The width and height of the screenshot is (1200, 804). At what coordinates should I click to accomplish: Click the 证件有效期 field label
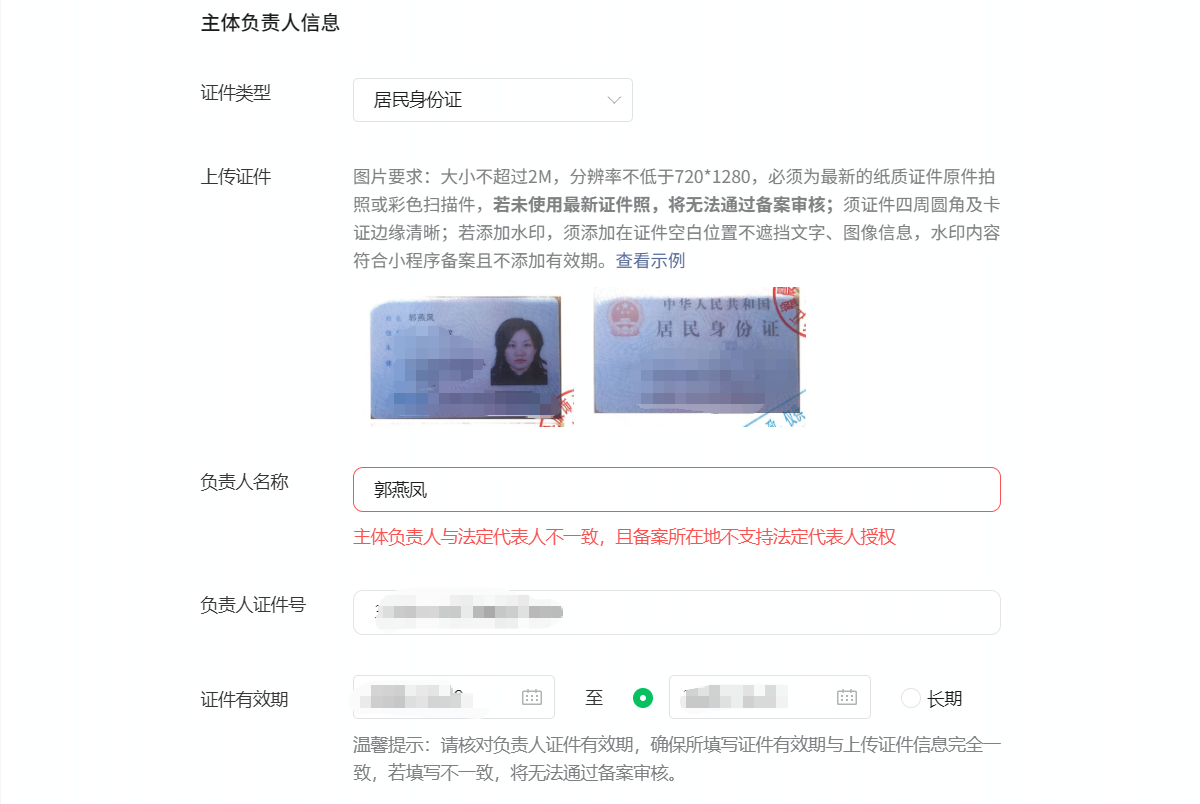click(245, 699)
